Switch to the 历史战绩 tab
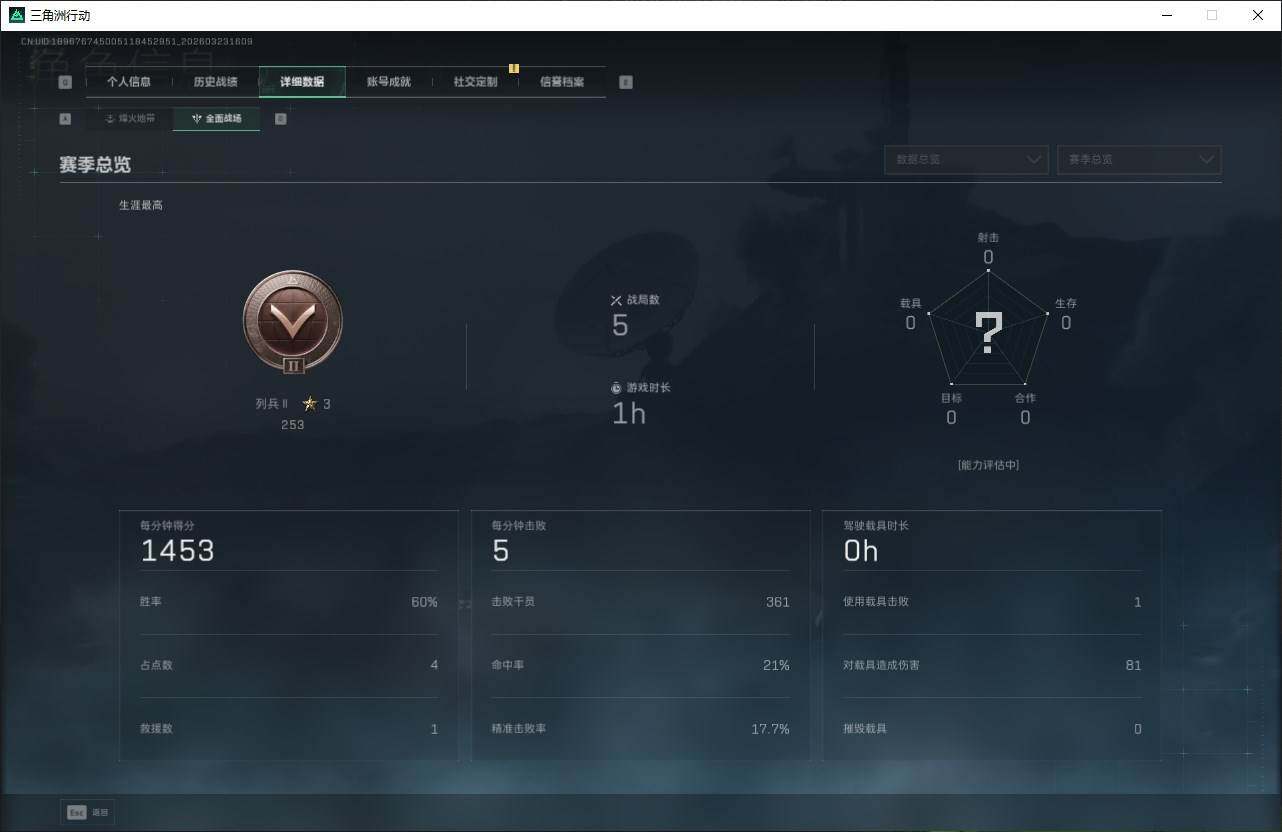This screenshot has height=832, width=1282. (215, 82)
